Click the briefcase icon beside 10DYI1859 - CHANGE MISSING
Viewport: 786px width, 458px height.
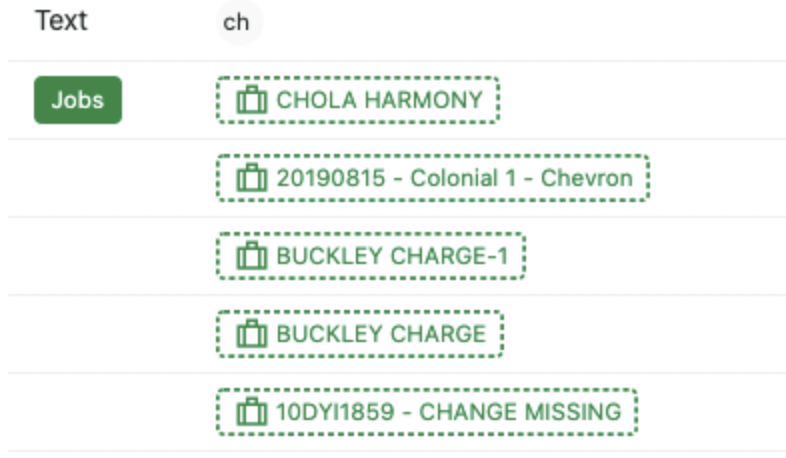click(x=252, y=411)
